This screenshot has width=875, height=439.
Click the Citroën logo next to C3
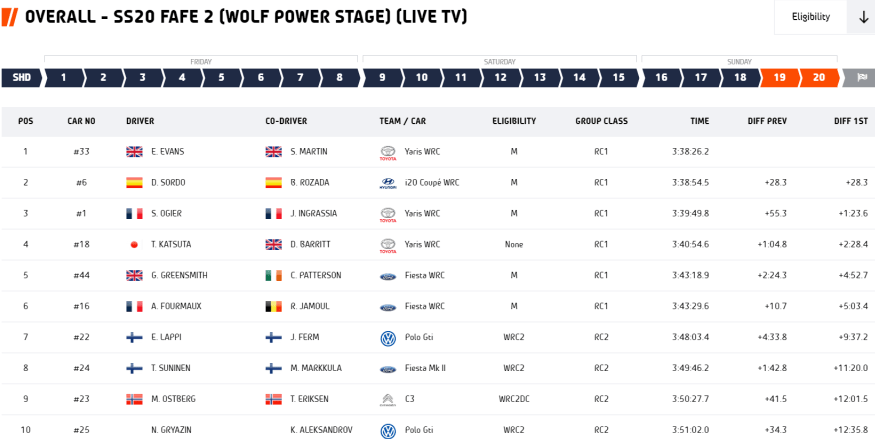388,400
